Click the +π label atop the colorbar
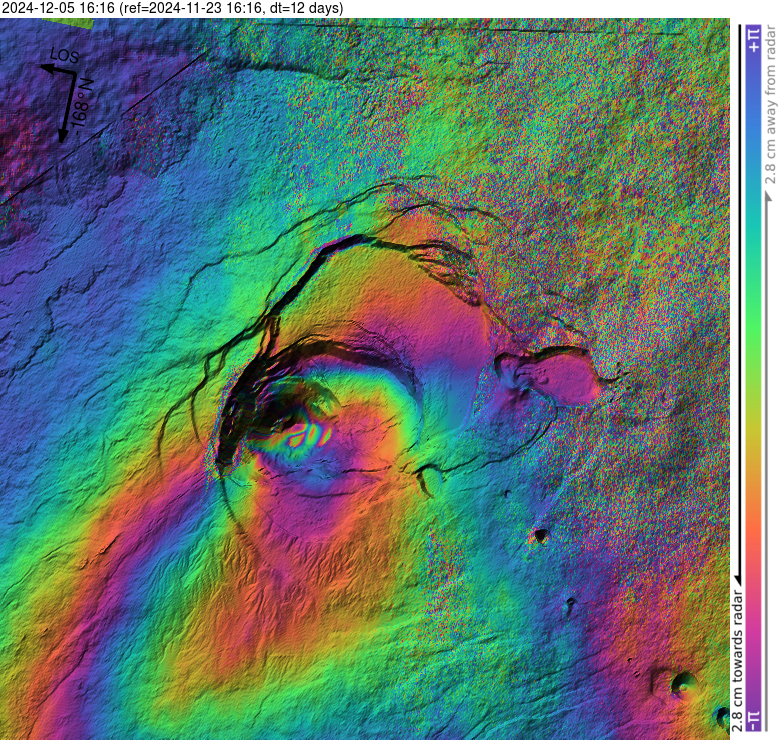Viewport: 779px width, 740px height. pos(753,39)
